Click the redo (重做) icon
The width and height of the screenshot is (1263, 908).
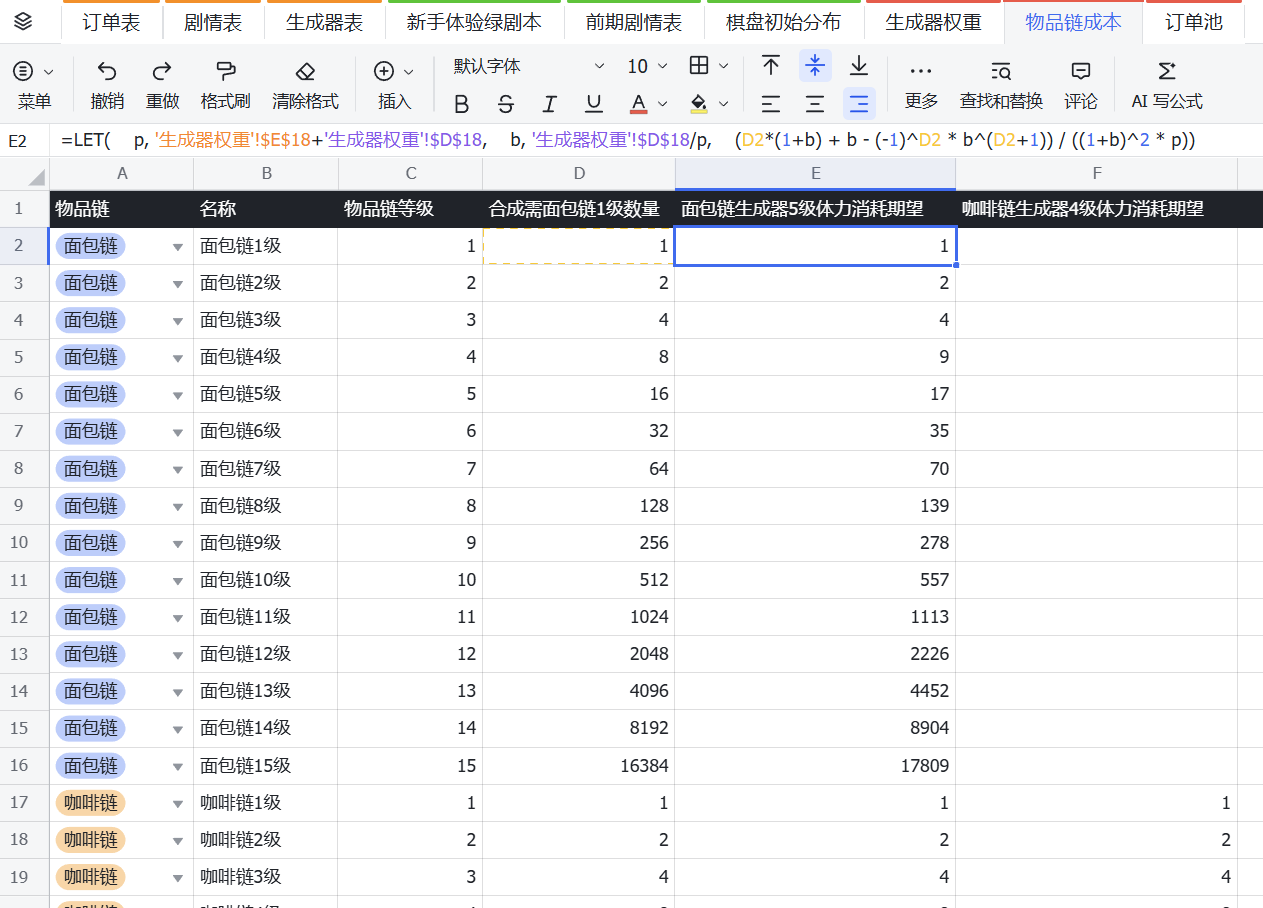coord(162,71)
